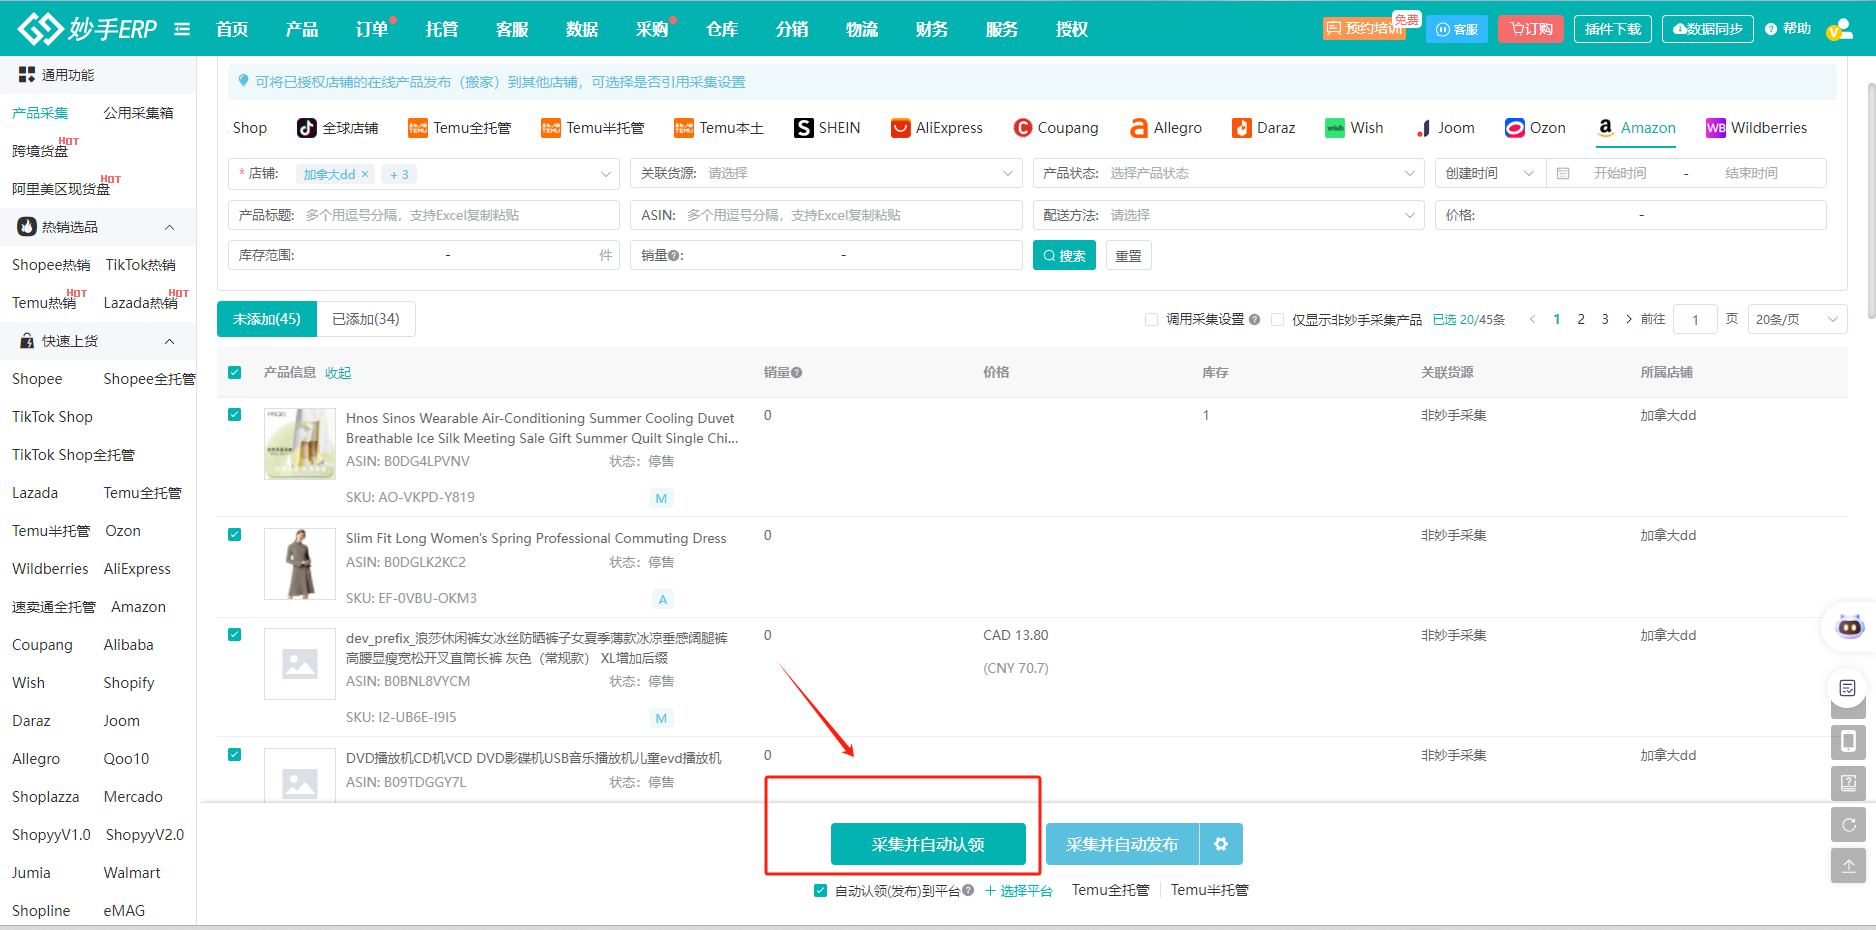Image resolution: width=1876 pixels, height=930 pixels.
Task: Click the robot assistant icon on right edge
Action: point(1849,627)
